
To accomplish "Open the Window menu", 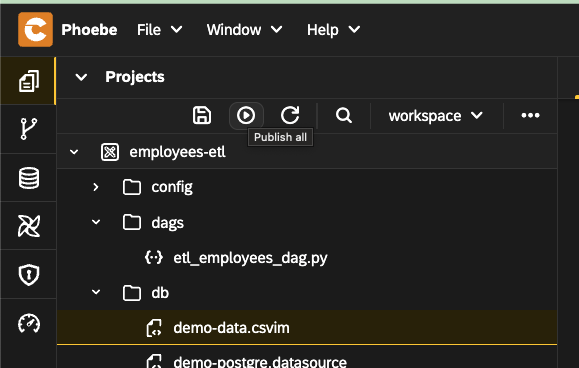I will point(244,30).
